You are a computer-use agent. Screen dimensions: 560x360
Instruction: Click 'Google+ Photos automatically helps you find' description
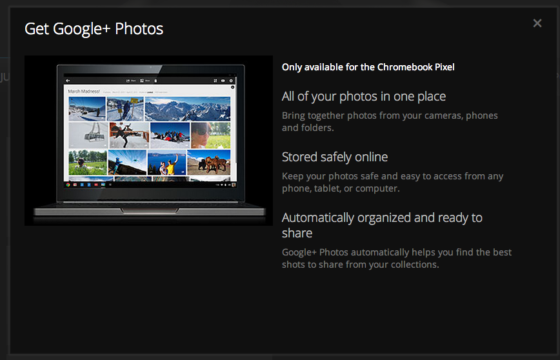396,258
